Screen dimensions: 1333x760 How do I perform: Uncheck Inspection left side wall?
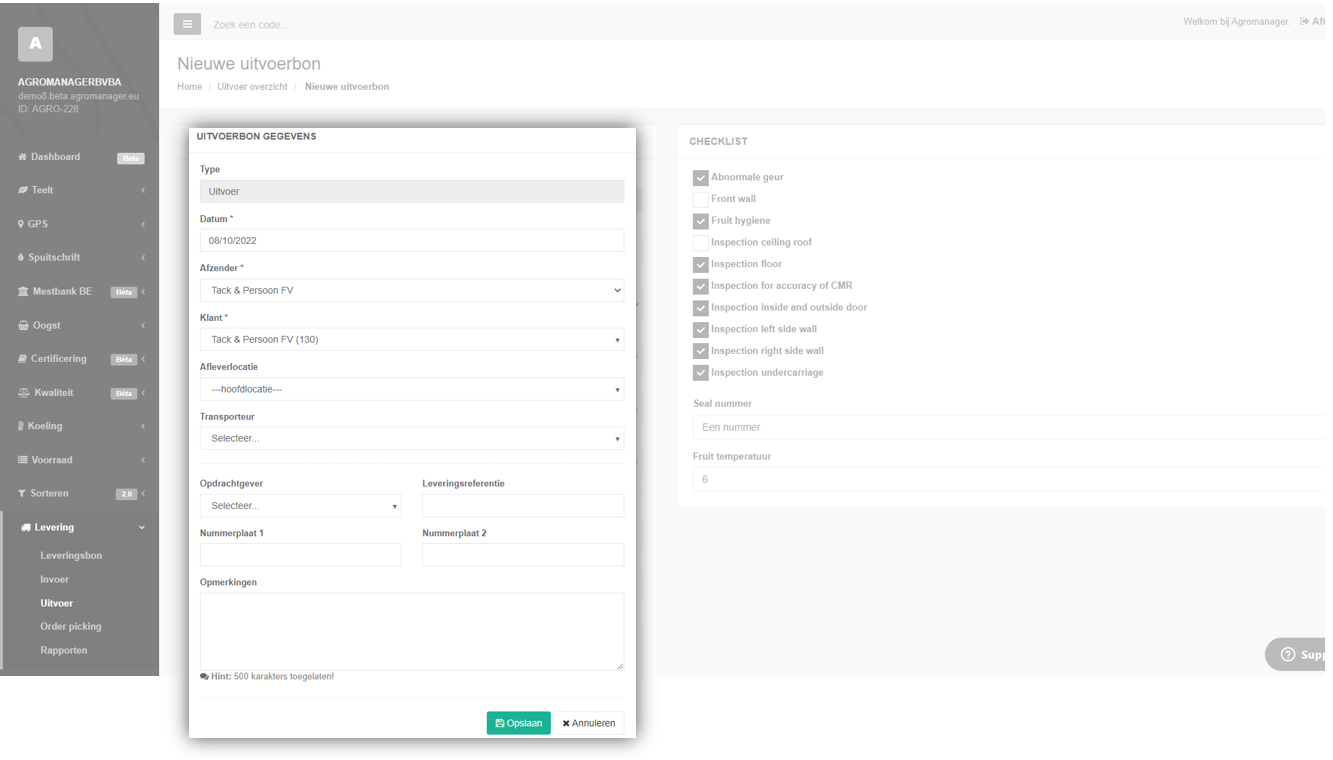[701, 330]
